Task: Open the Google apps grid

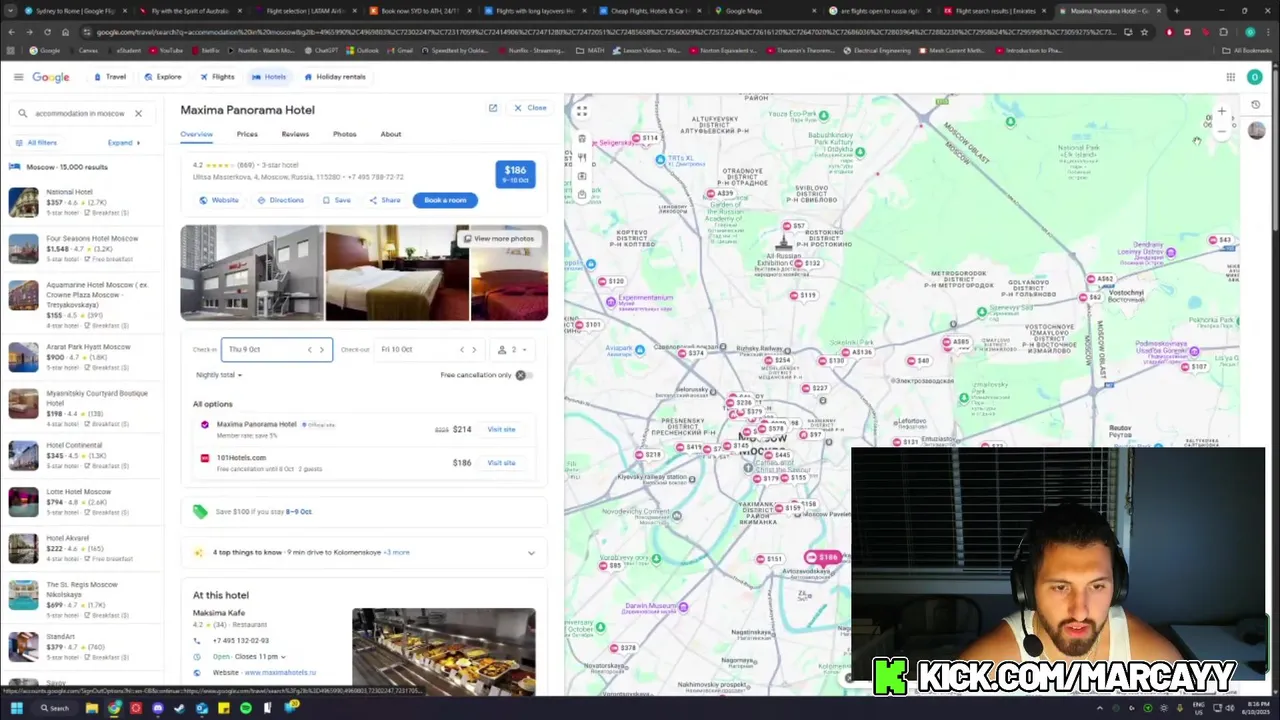Action: click(x=1230, y=77)
